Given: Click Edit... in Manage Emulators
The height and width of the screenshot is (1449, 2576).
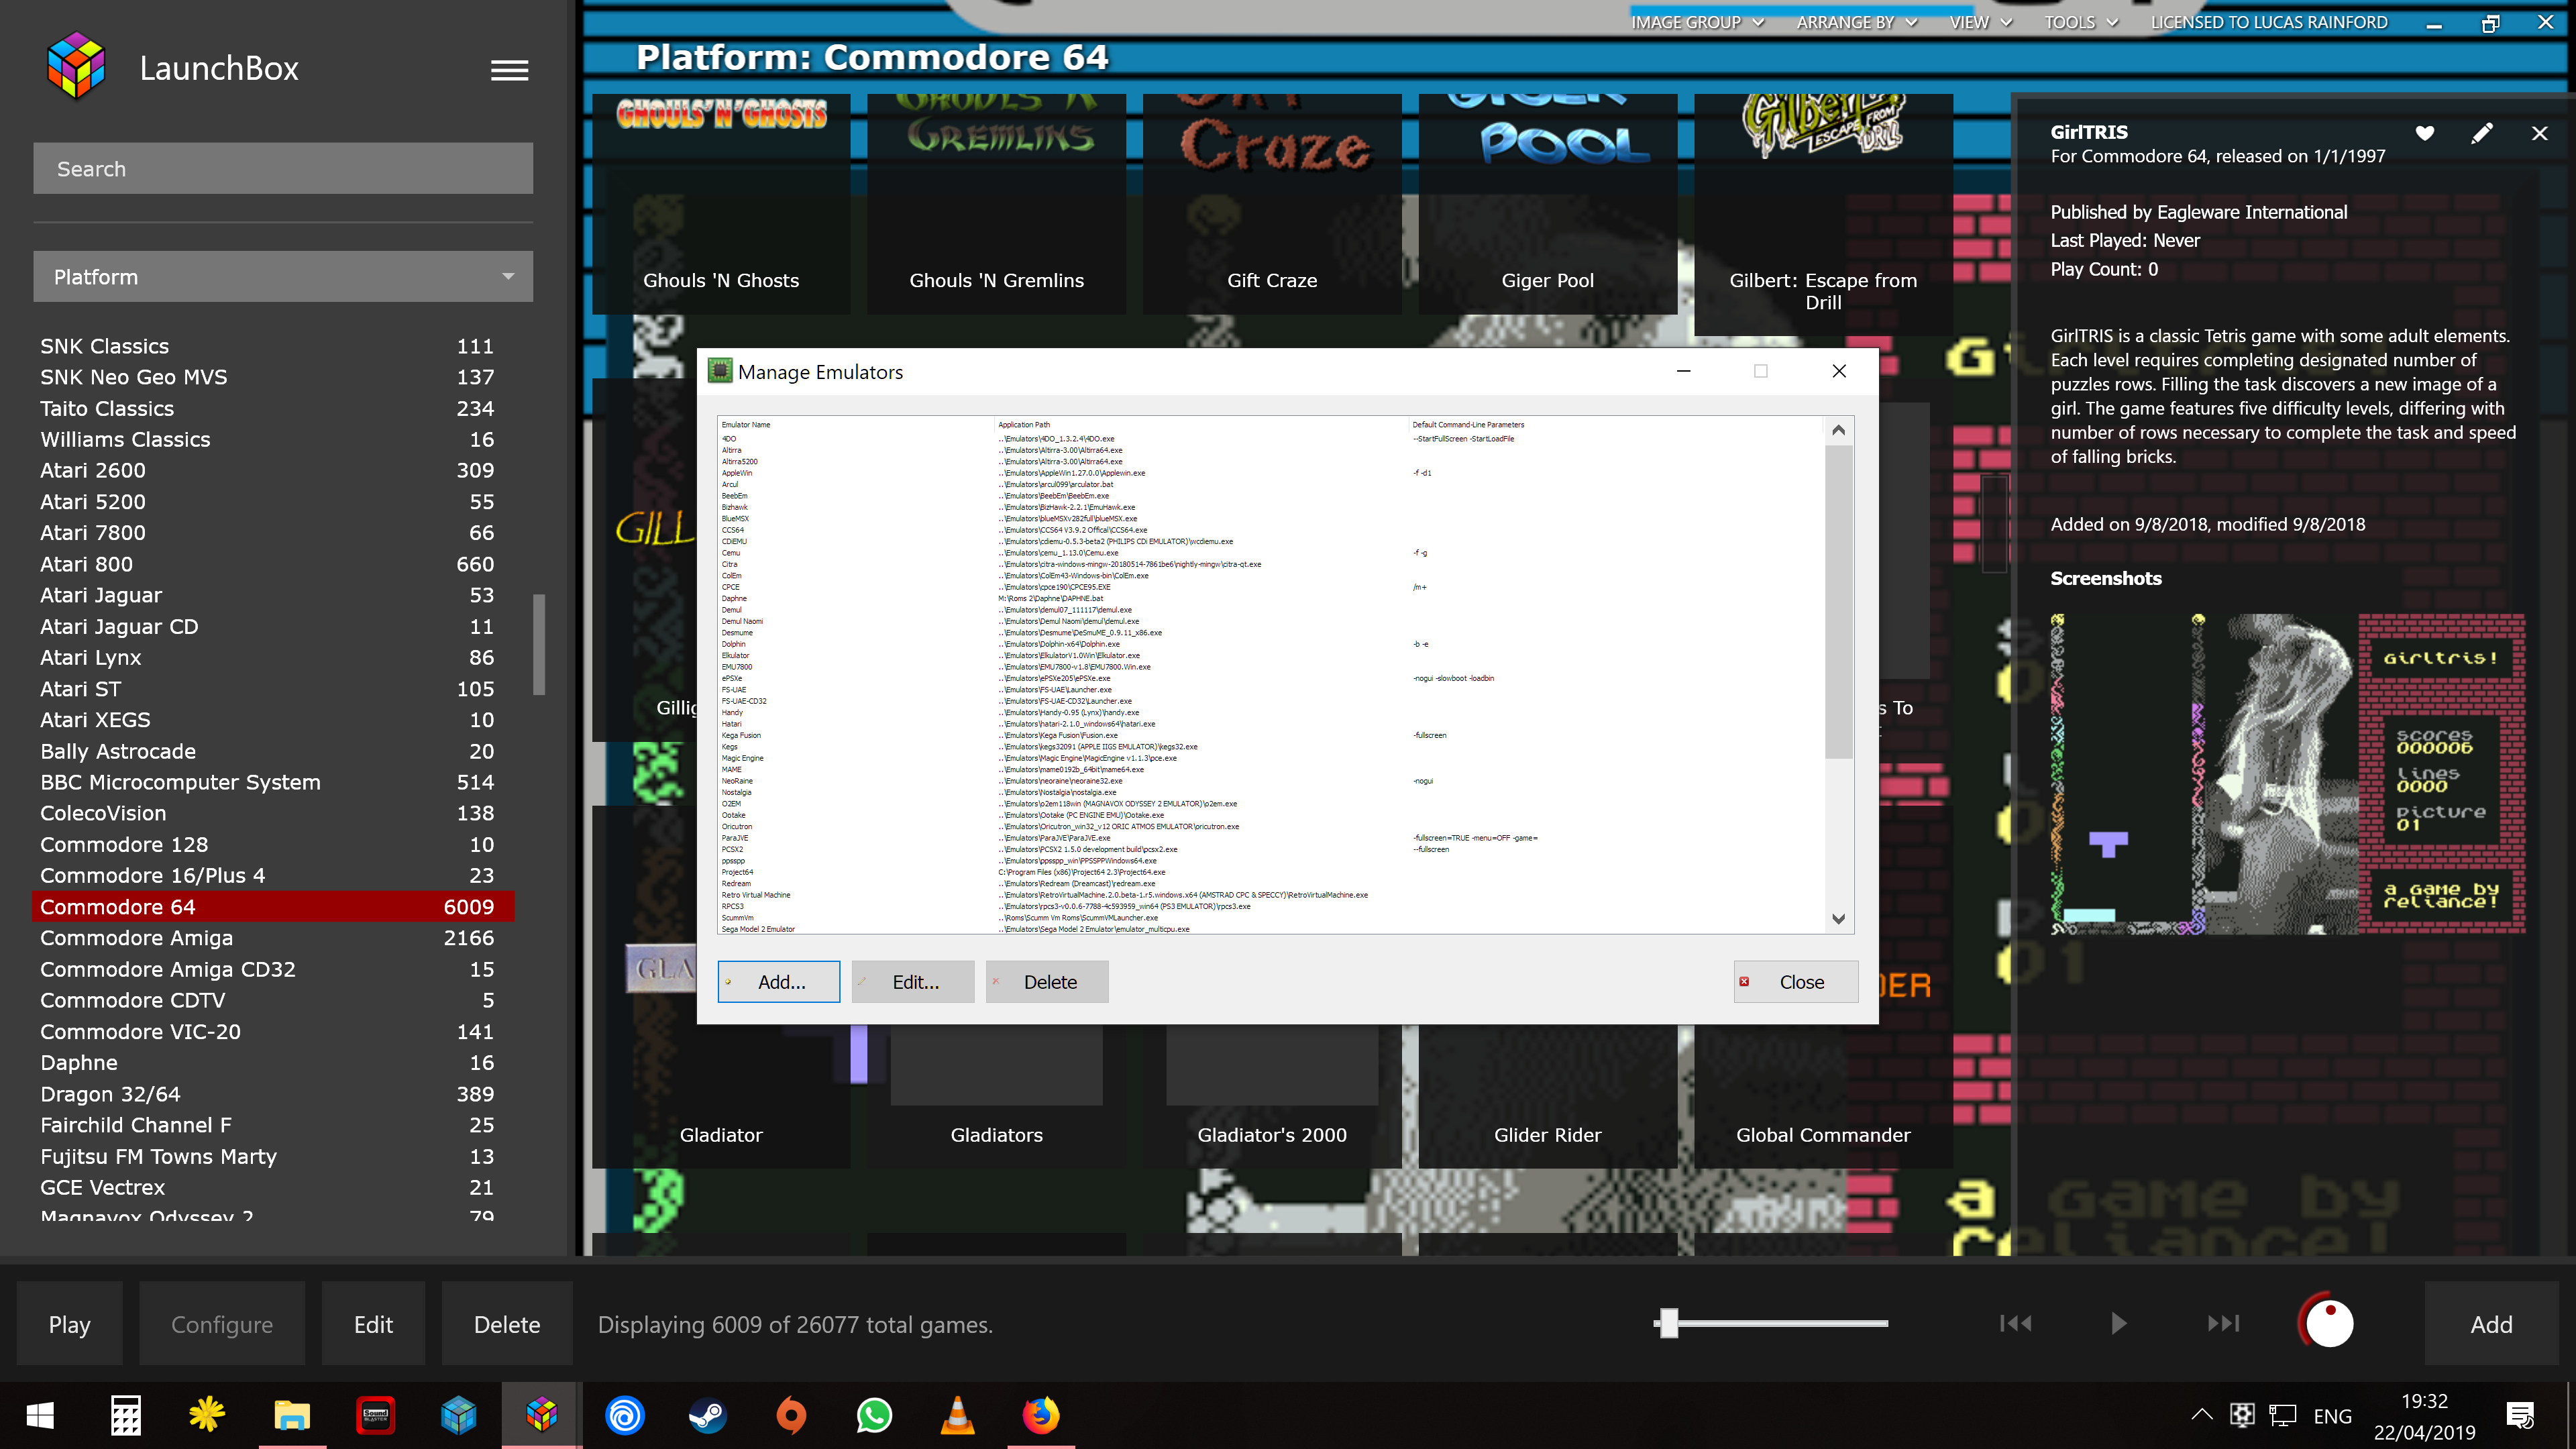Looking at the screenshot, I should click(913, 982).
